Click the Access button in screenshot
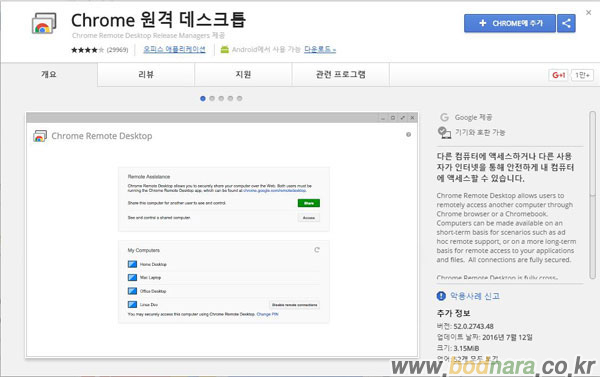600x377 pixels. click(309, 218)
